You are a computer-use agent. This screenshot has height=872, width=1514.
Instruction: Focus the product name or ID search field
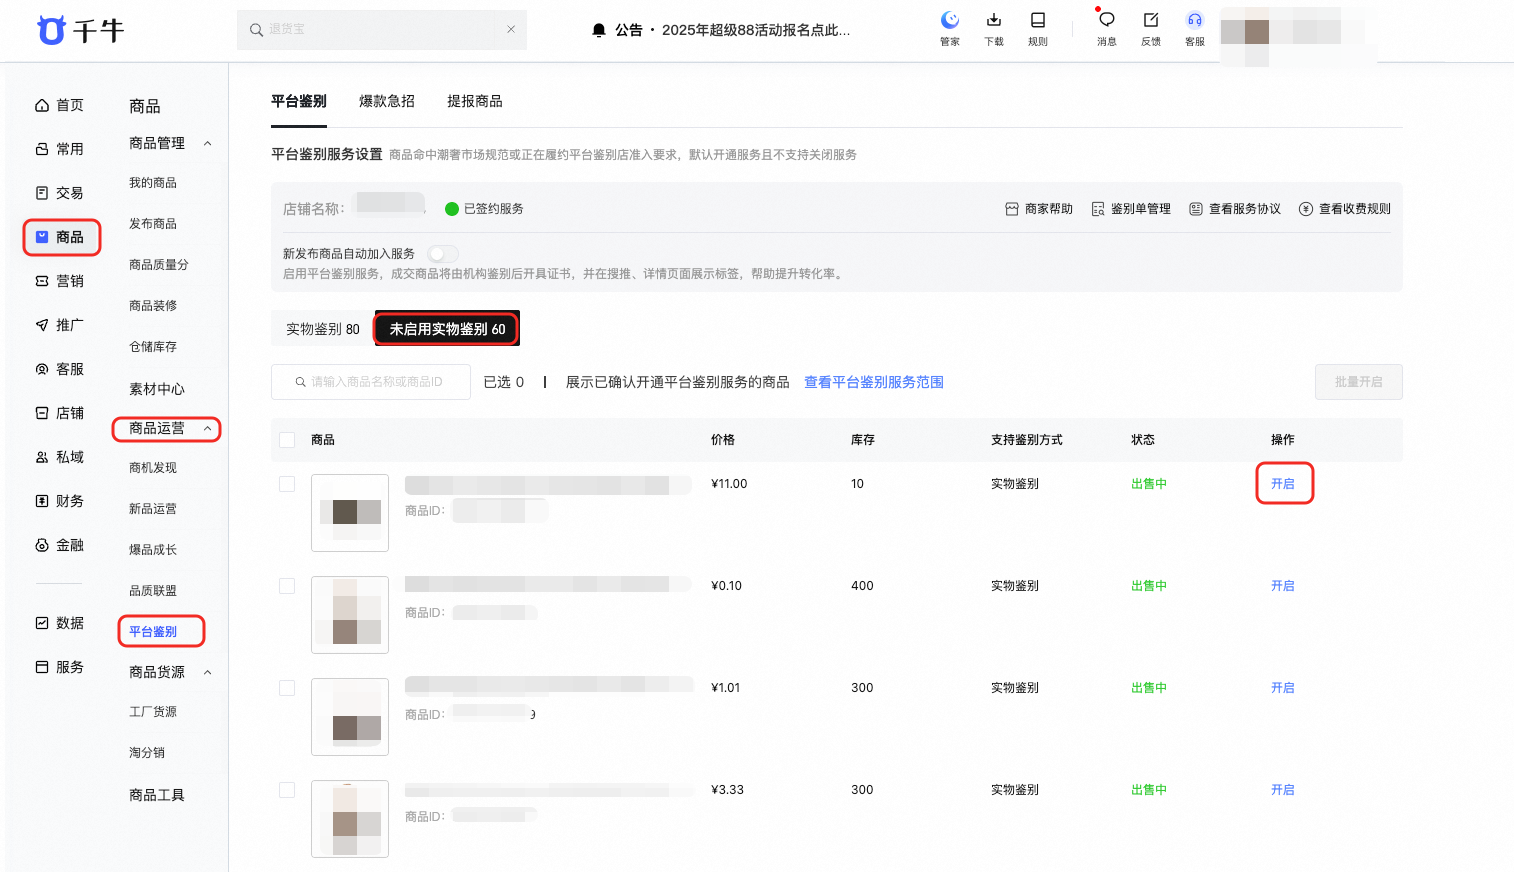(x=371, y=382)
